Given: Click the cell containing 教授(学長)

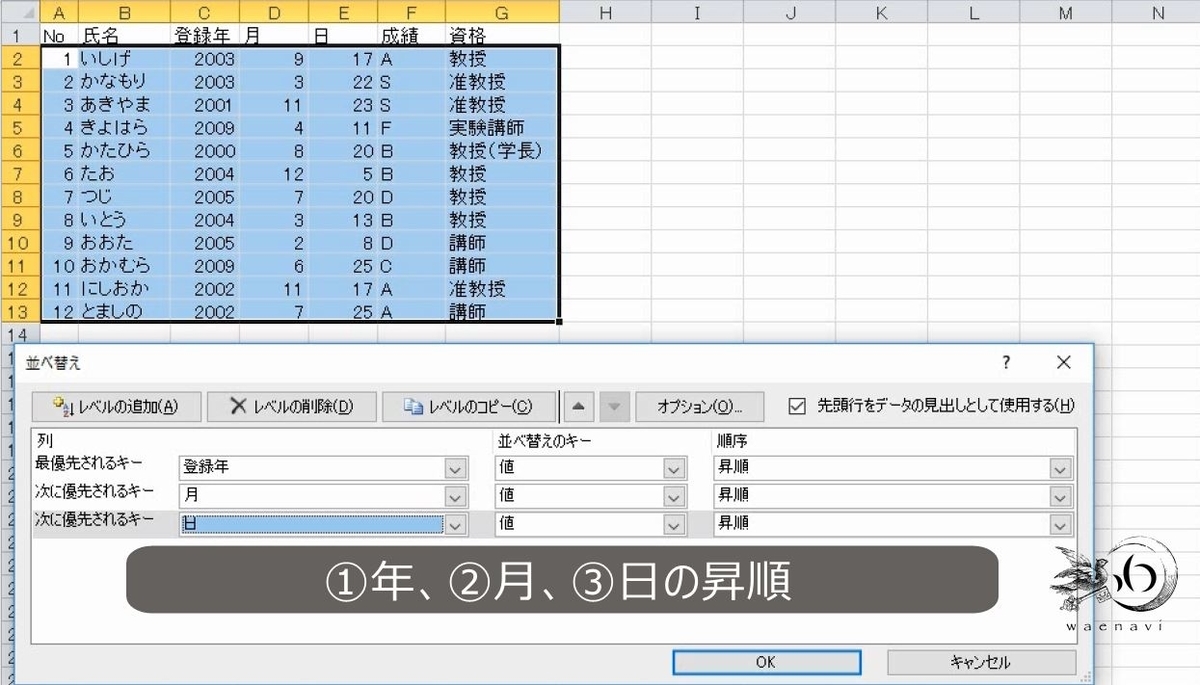Looking at the screenshot, I should tap(502, 150).
